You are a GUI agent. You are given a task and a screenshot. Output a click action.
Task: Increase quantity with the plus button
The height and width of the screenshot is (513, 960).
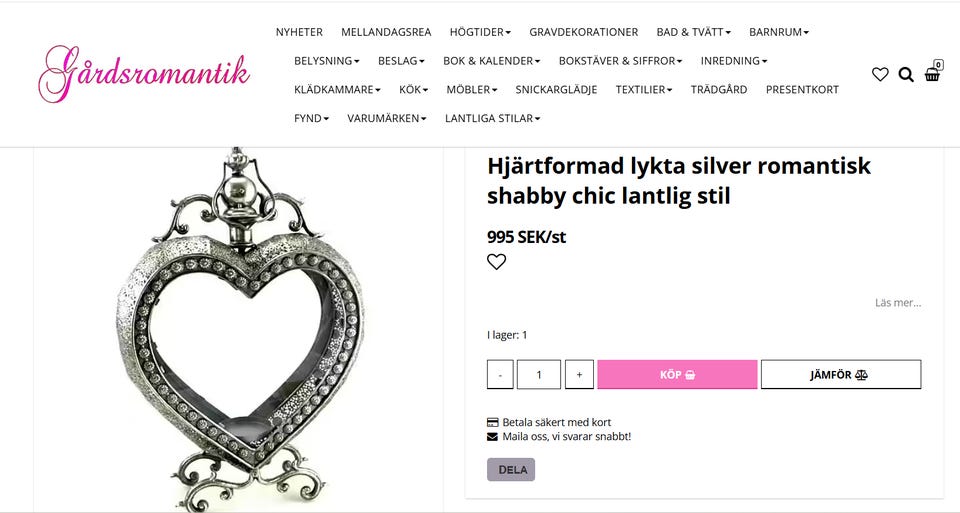pos(579,375)
